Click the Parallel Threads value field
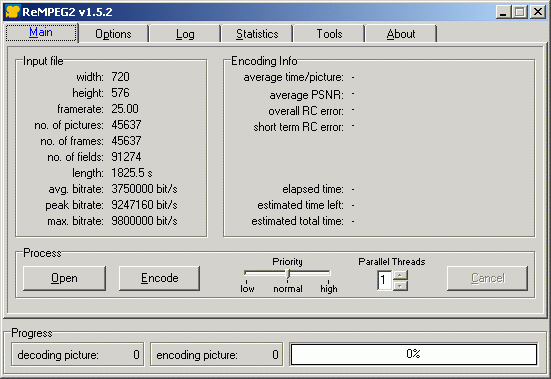The height and width of the screenshot is (379, 551). coord(384,280)
